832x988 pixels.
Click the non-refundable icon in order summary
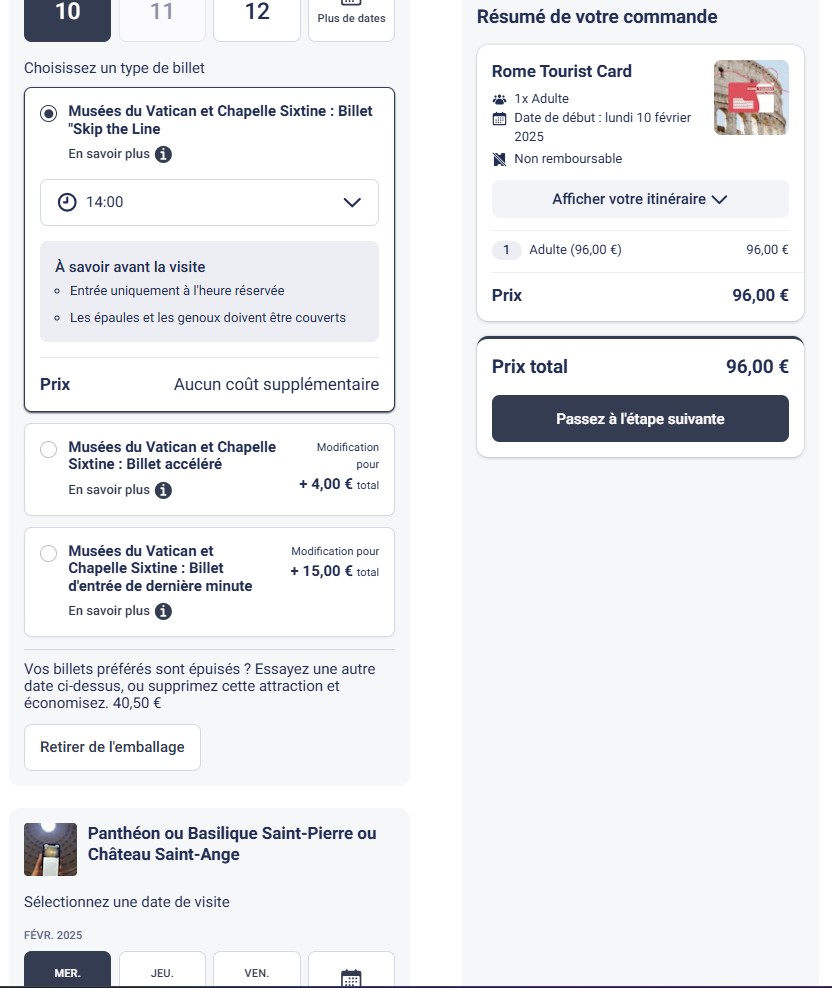[500, 159]
